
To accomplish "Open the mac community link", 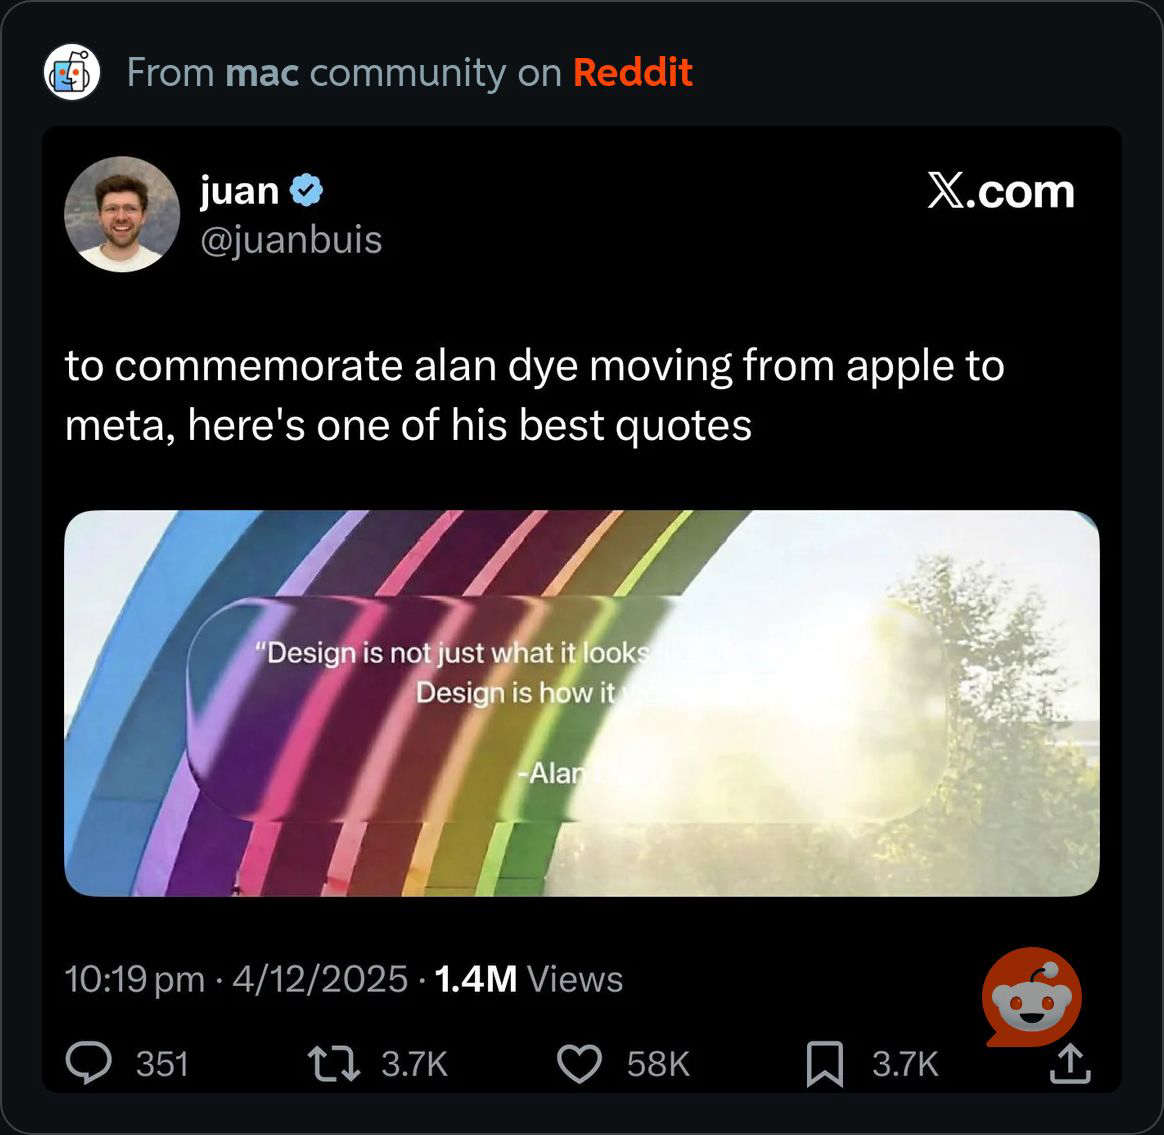I will 262,73.
